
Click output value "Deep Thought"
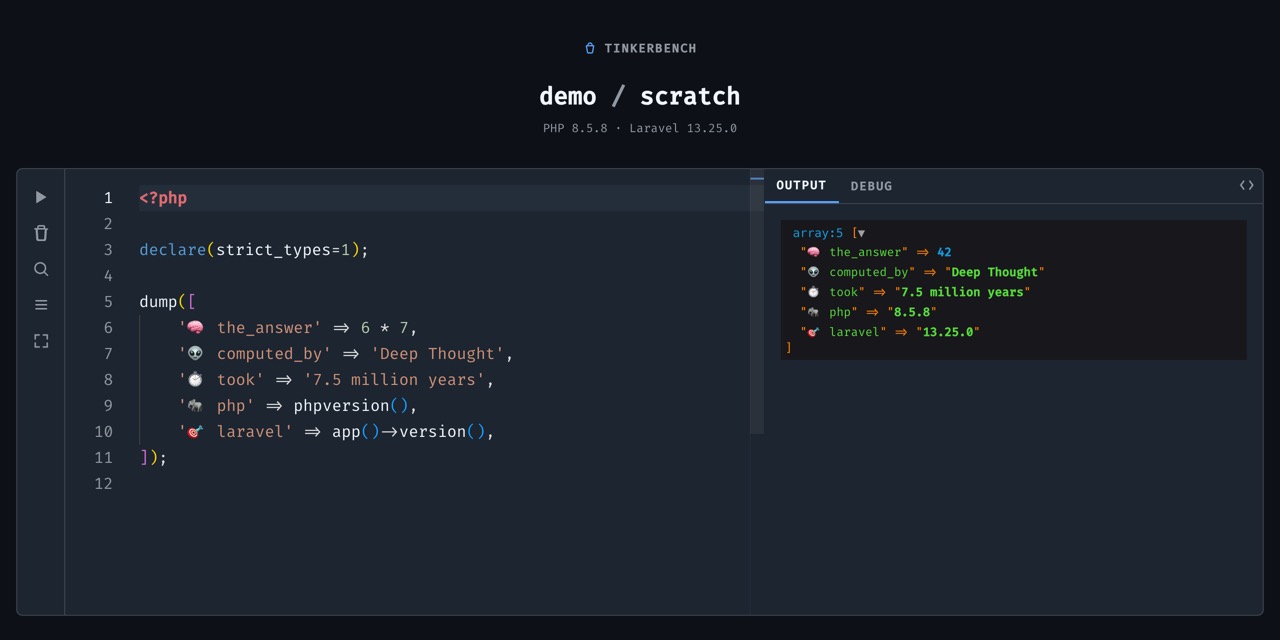pyautogui.click(x=994, y=272)
